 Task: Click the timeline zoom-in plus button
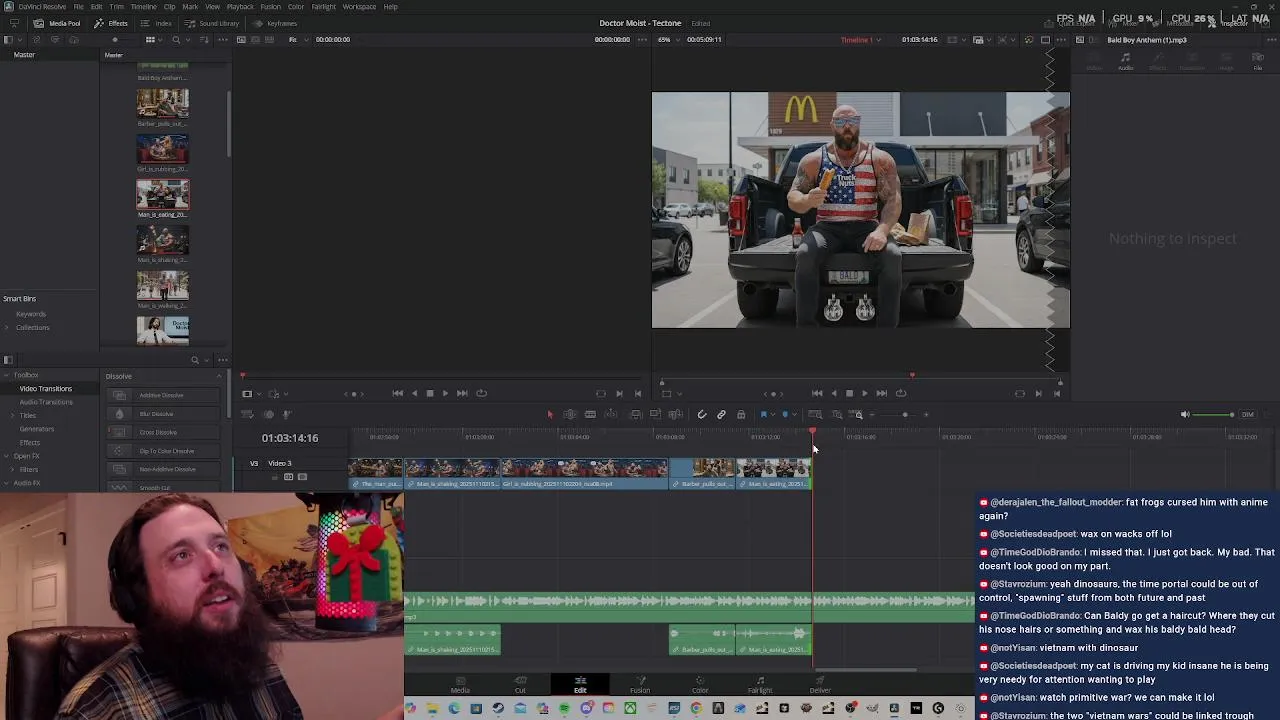coord(926,414)
